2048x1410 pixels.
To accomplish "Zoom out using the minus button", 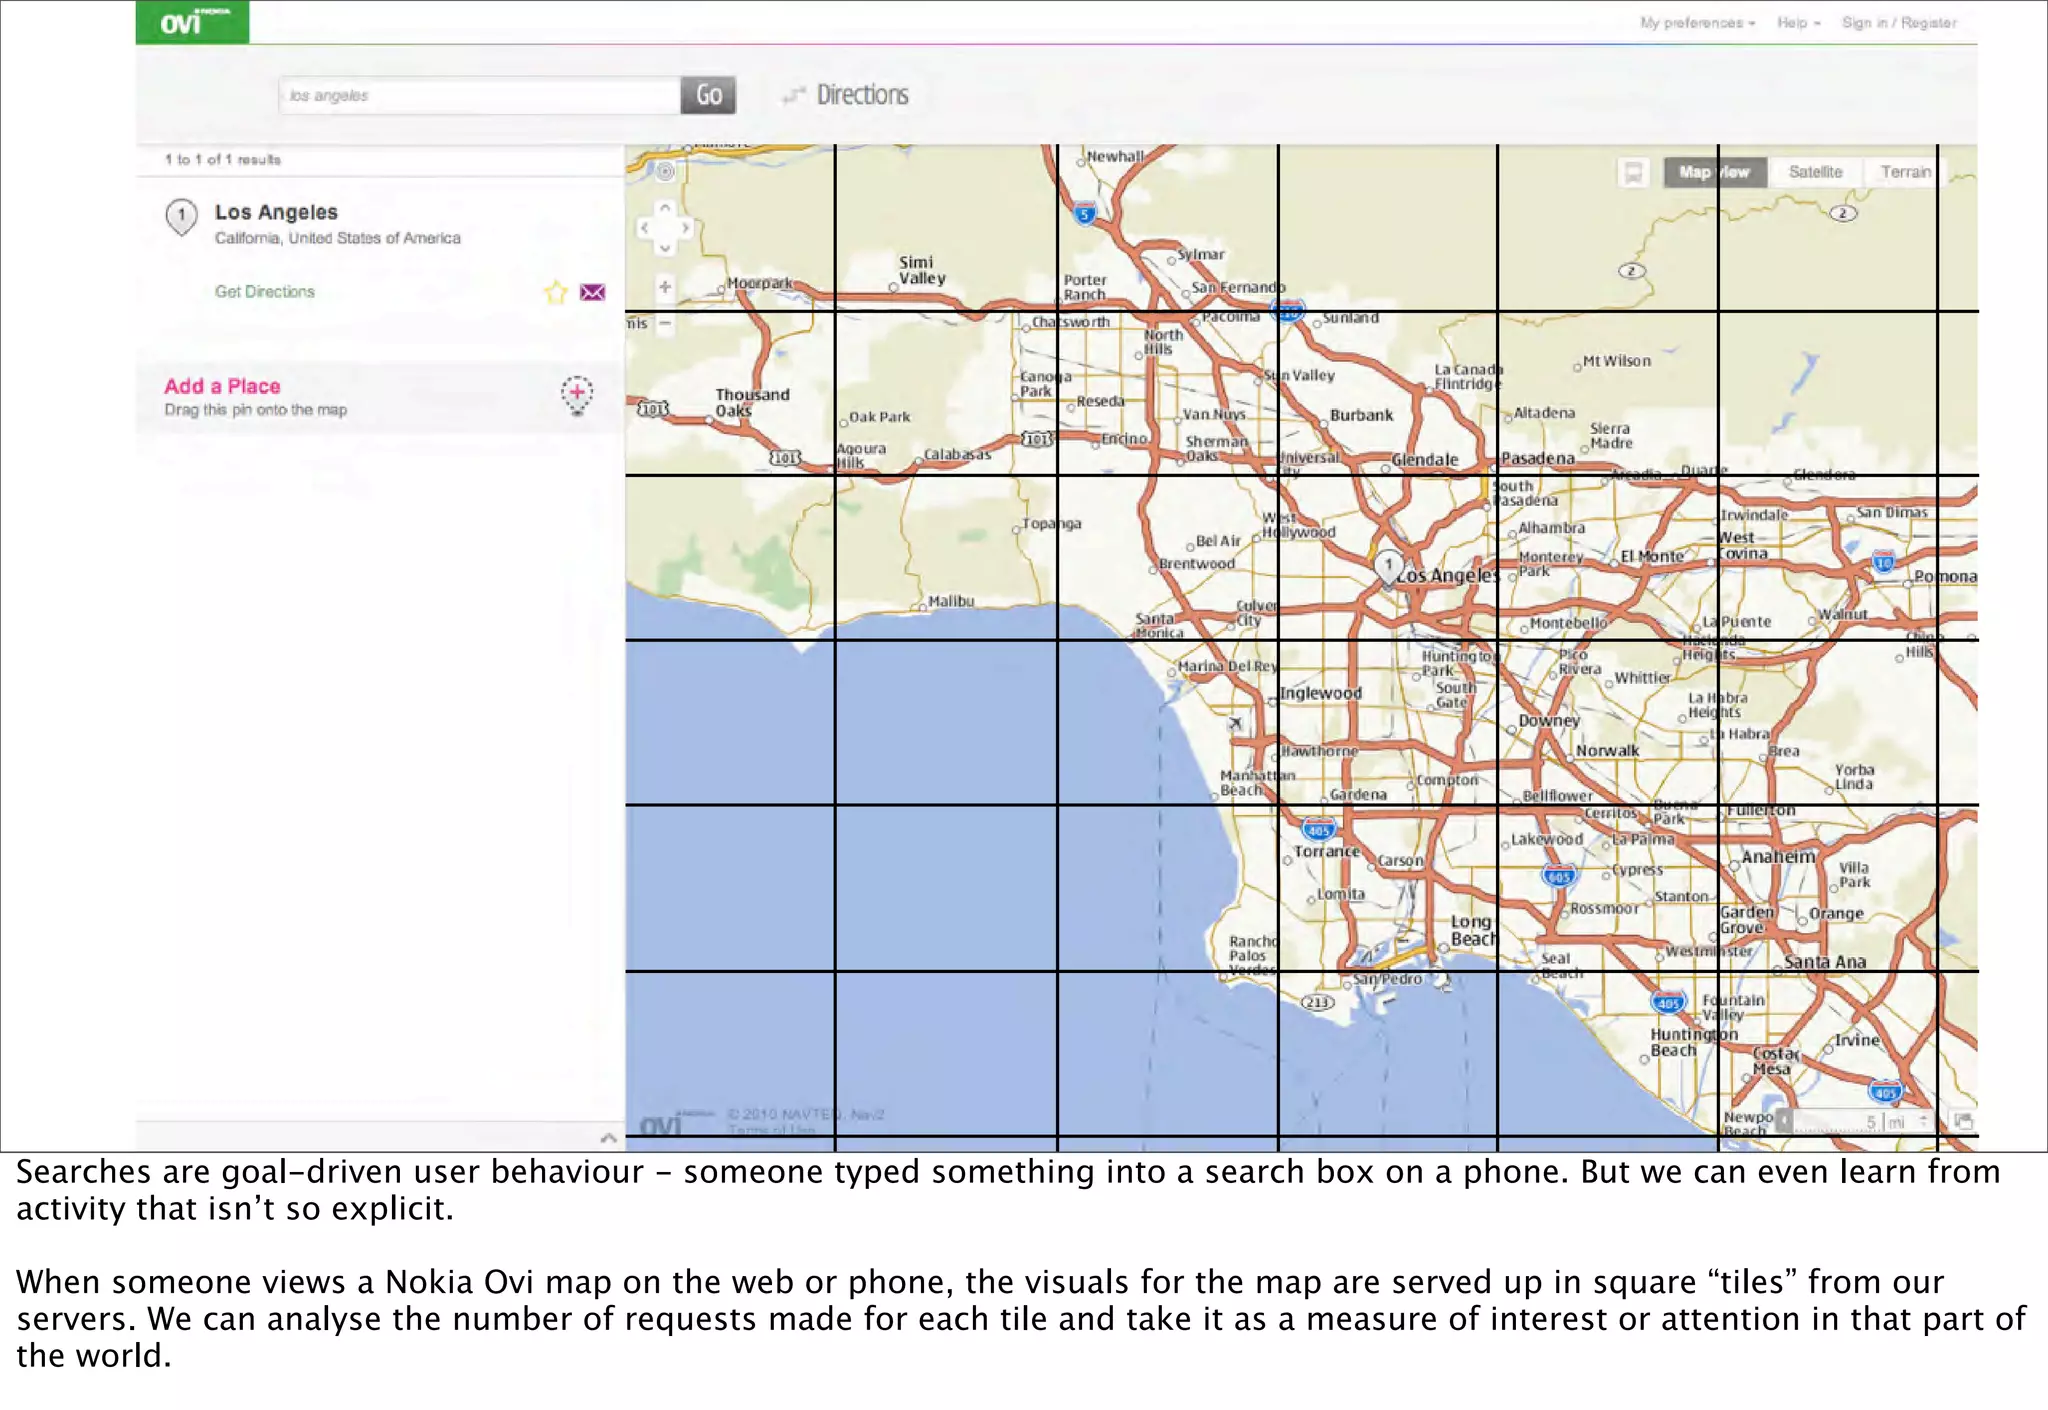I will pyautogui.click(x=665, y=323).
